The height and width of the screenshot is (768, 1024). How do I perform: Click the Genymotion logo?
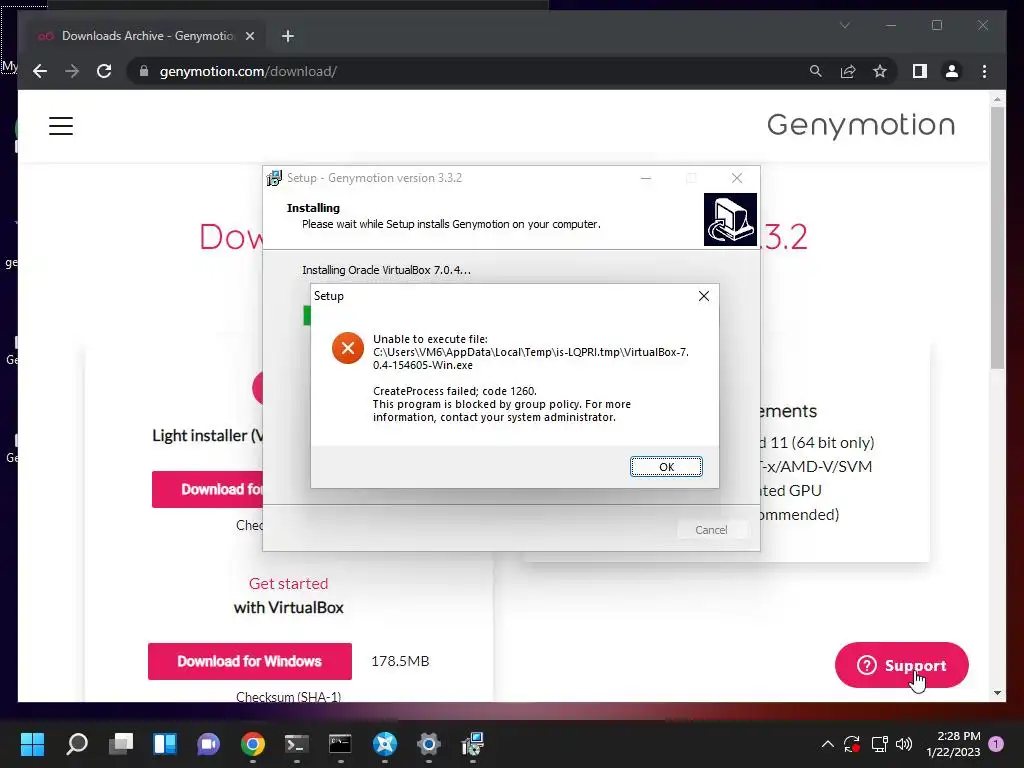tap(861, 125)
